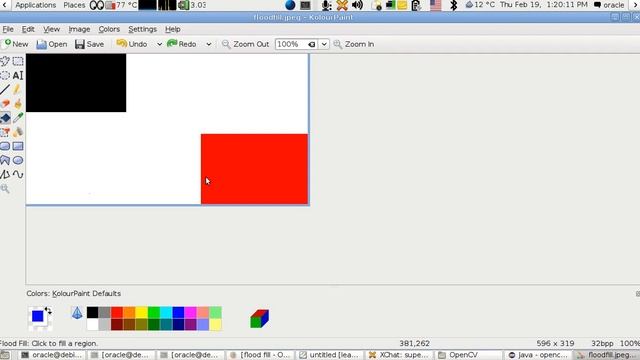Select the Rectangle tool

click(18, 146)
